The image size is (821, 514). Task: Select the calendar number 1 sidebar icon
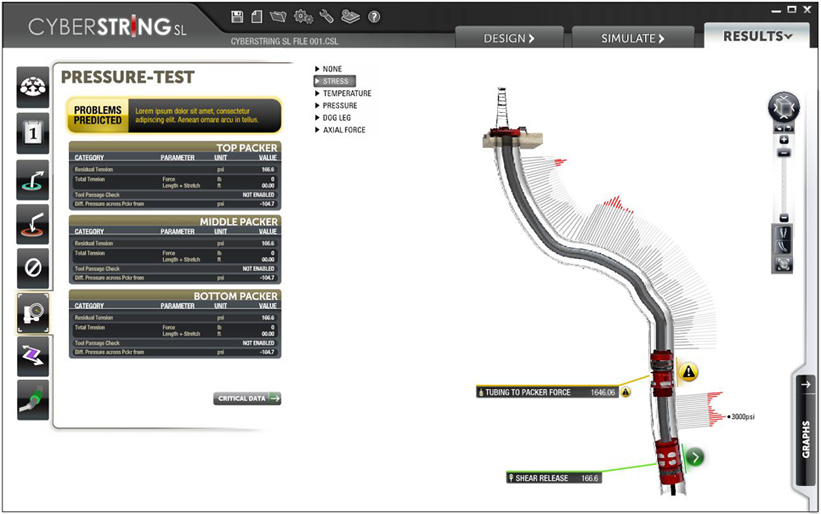33,133
